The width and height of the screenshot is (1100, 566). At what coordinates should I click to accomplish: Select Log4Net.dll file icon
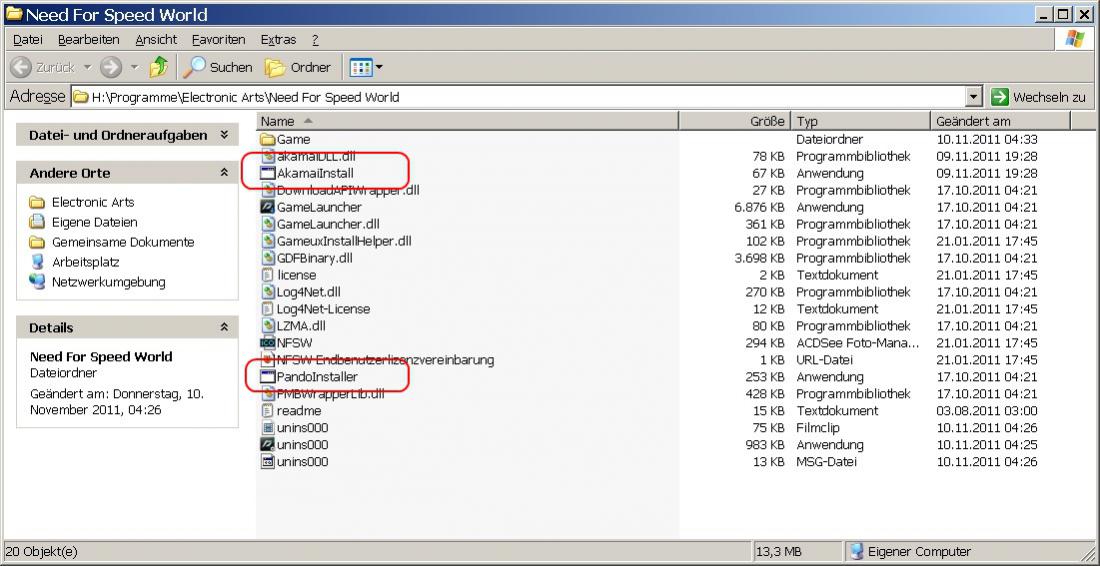coord(267,292)
